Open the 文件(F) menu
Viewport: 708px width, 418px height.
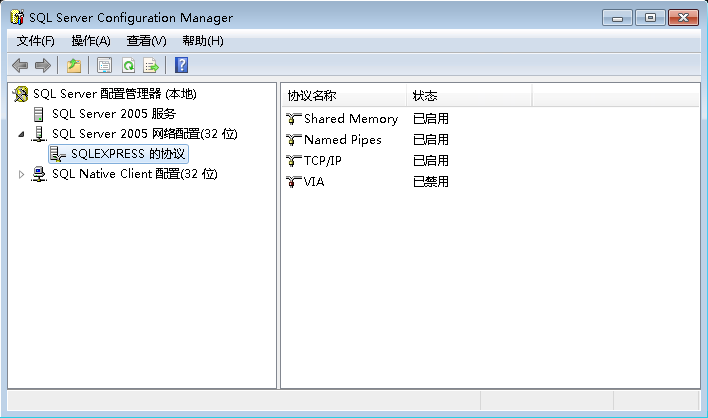point(36,41)
